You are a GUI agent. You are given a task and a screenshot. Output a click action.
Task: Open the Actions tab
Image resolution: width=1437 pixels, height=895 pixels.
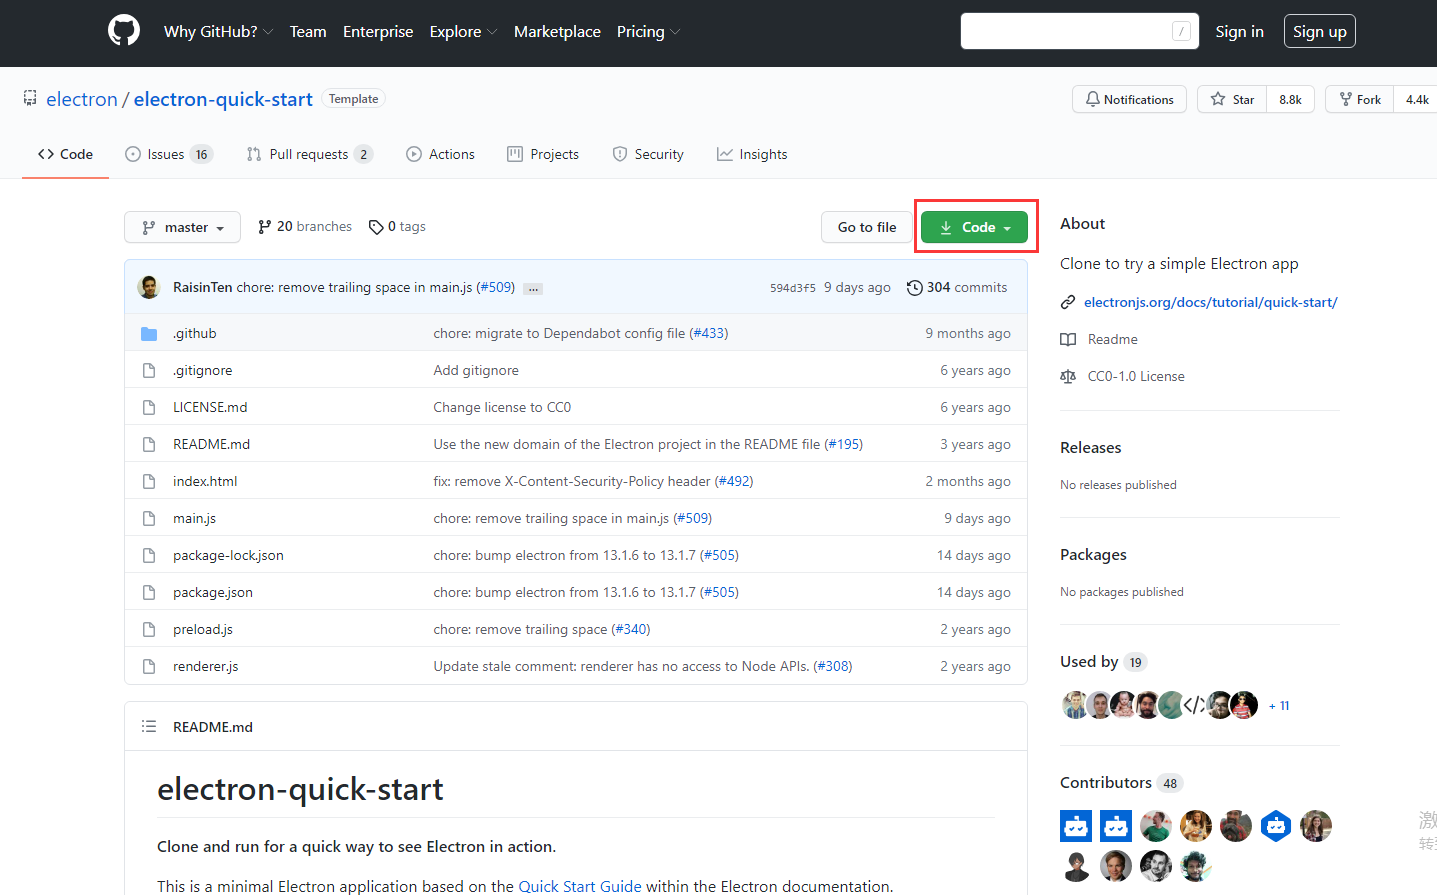pyautogui.click(x=441, y=154)
